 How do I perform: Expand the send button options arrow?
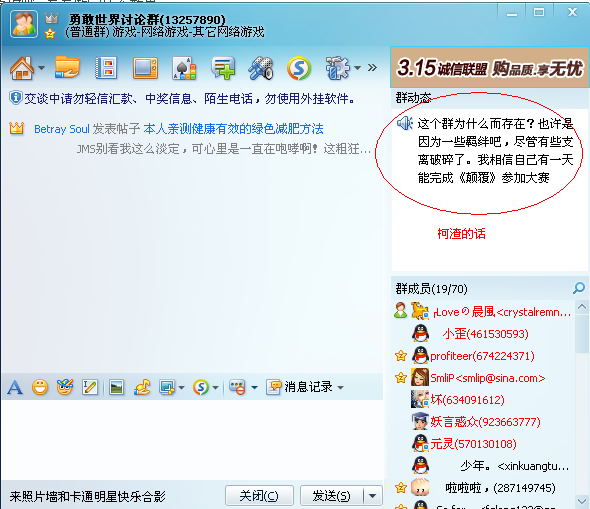coord(373,496)
